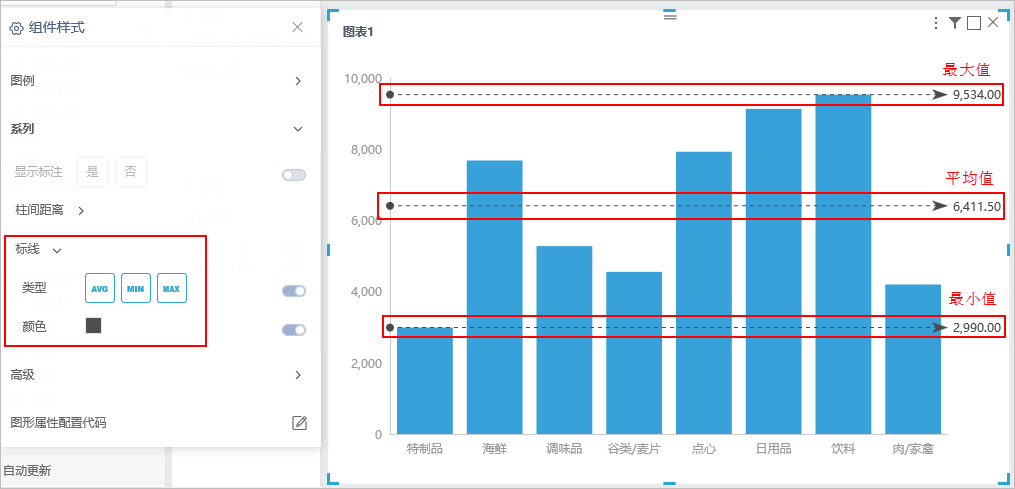Click the 海鲜 bar
Viewport: 1015px width, 489px height.
point(495,297)
